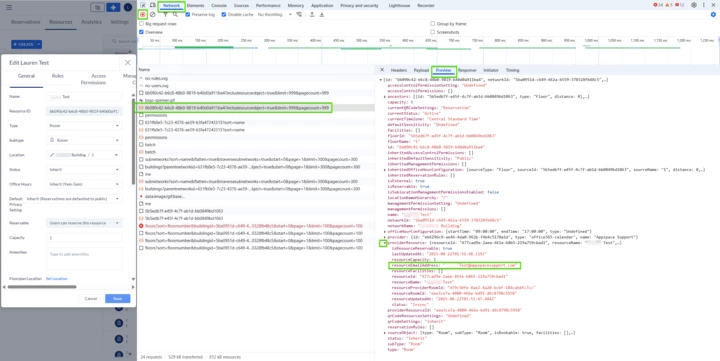The width and height of the screenshot is (720, 361).
Task: Open the Status dropdown
Action: [x=84, y=169]
